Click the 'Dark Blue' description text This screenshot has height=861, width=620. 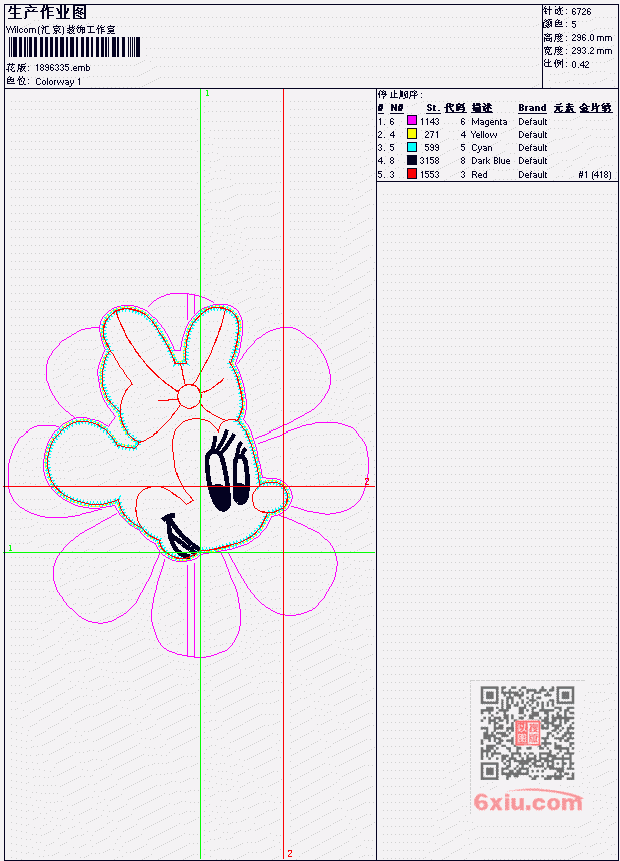point(490,161)
